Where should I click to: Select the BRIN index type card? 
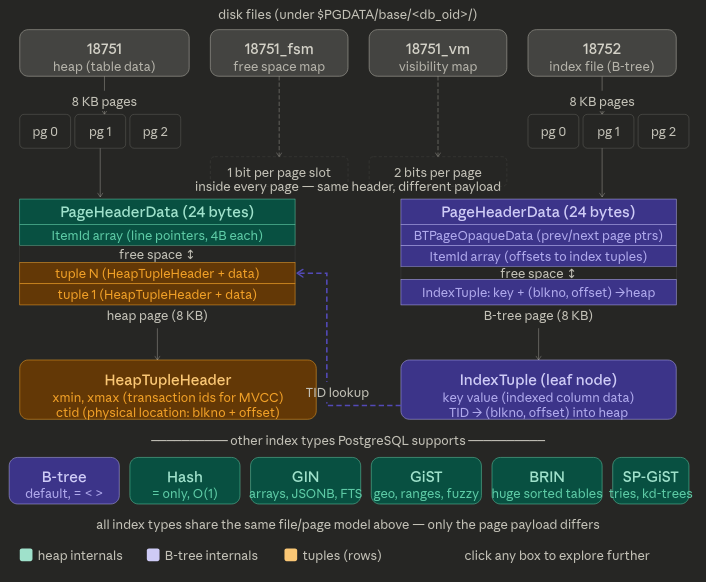click(547, 481)
